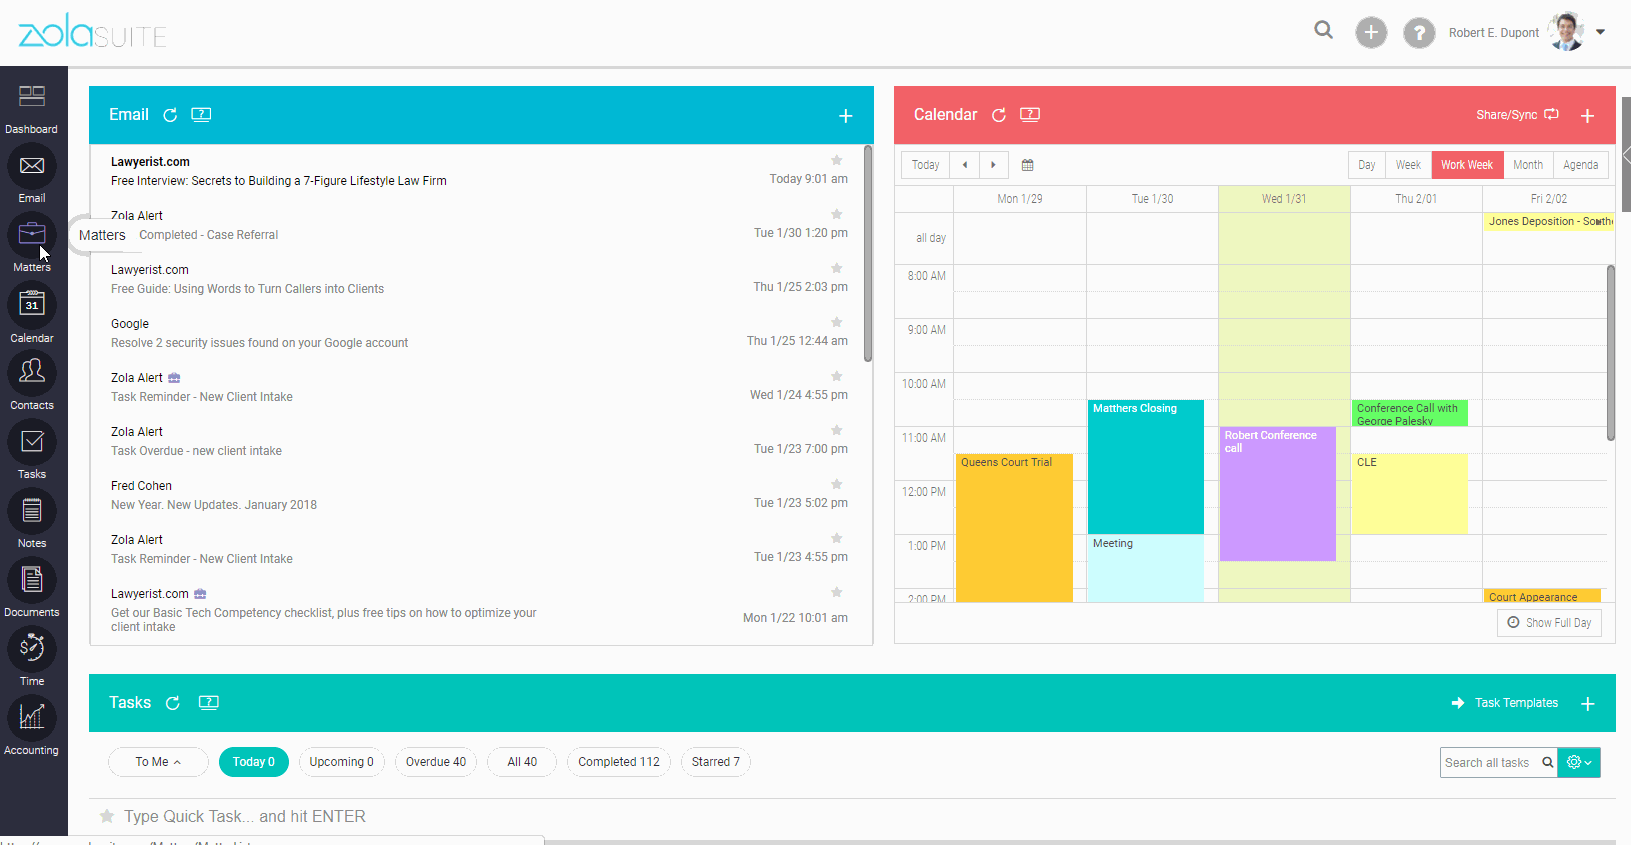This screenshot has width=1631, height=845.
Task: Show All 40 tasks
Action: 522,762
